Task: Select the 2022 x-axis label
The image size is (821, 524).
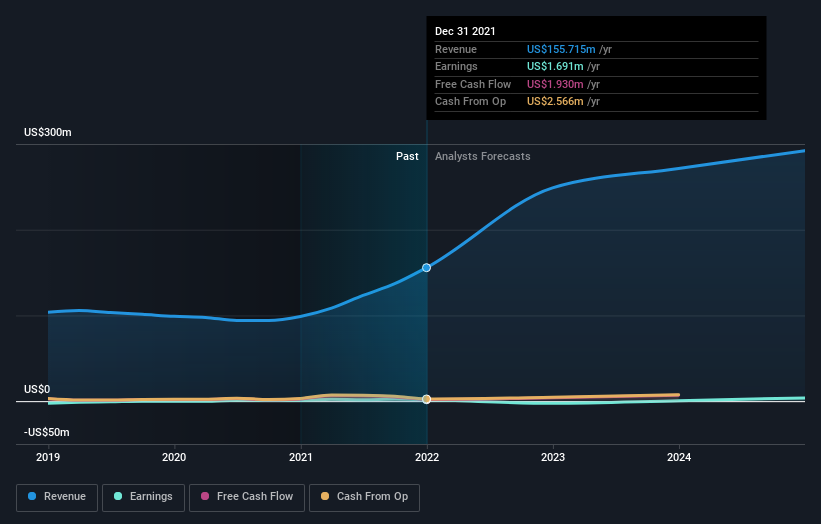Action: [x=427, y=457]
